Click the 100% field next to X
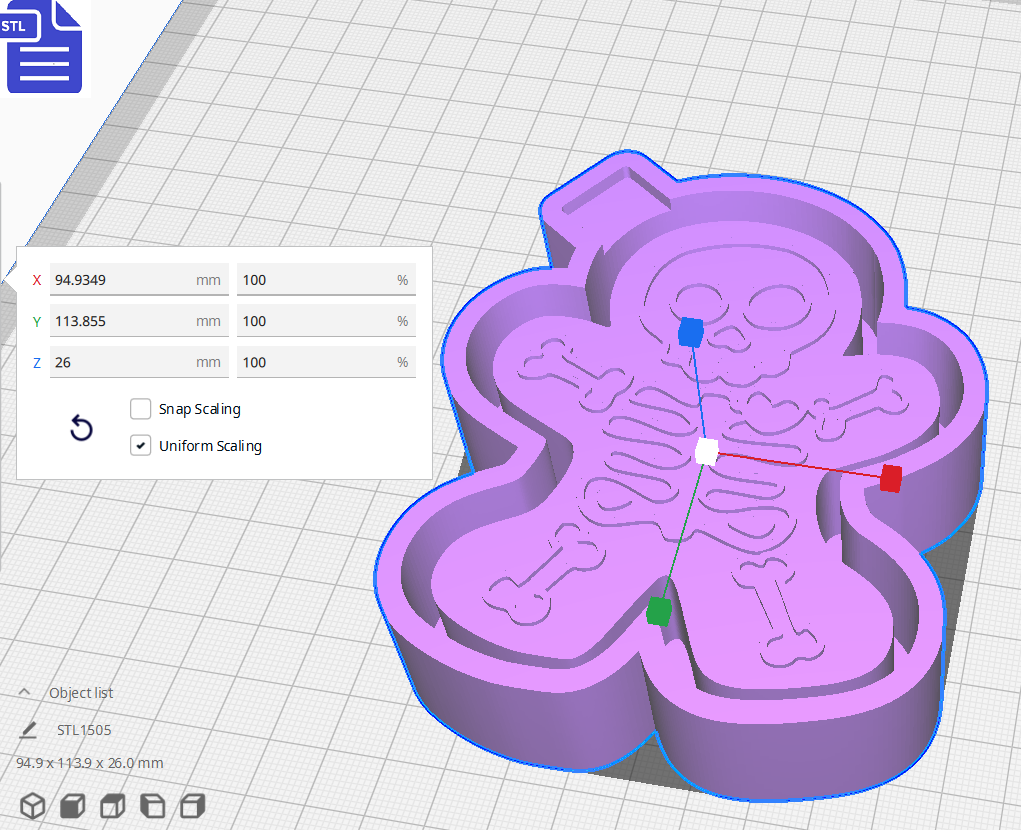 (x=325, y=279)
